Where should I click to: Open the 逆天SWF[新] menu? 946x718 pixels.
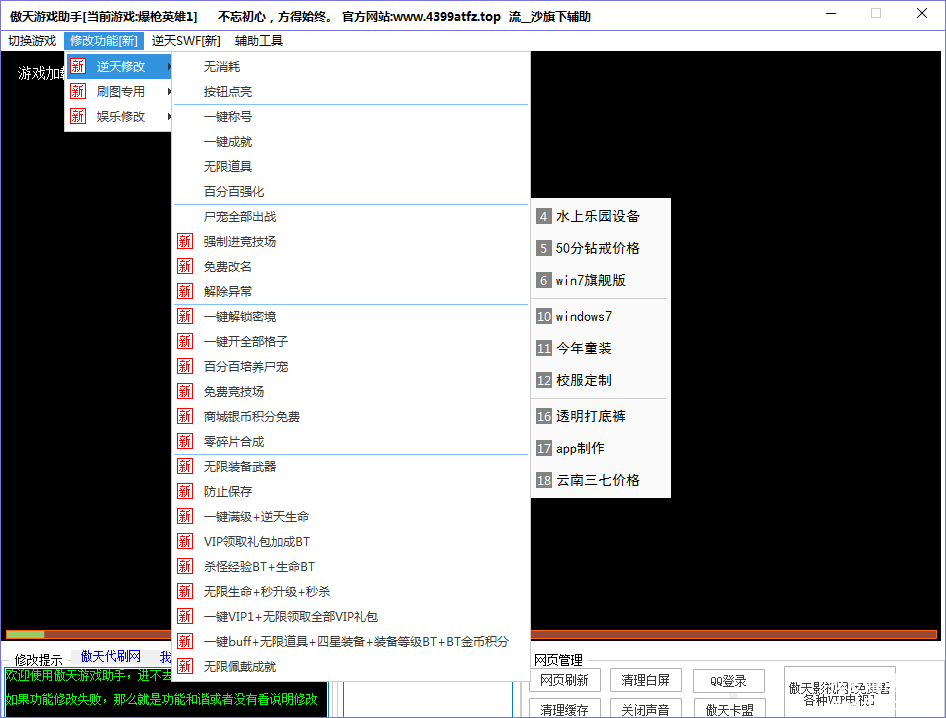pos(186,40)
